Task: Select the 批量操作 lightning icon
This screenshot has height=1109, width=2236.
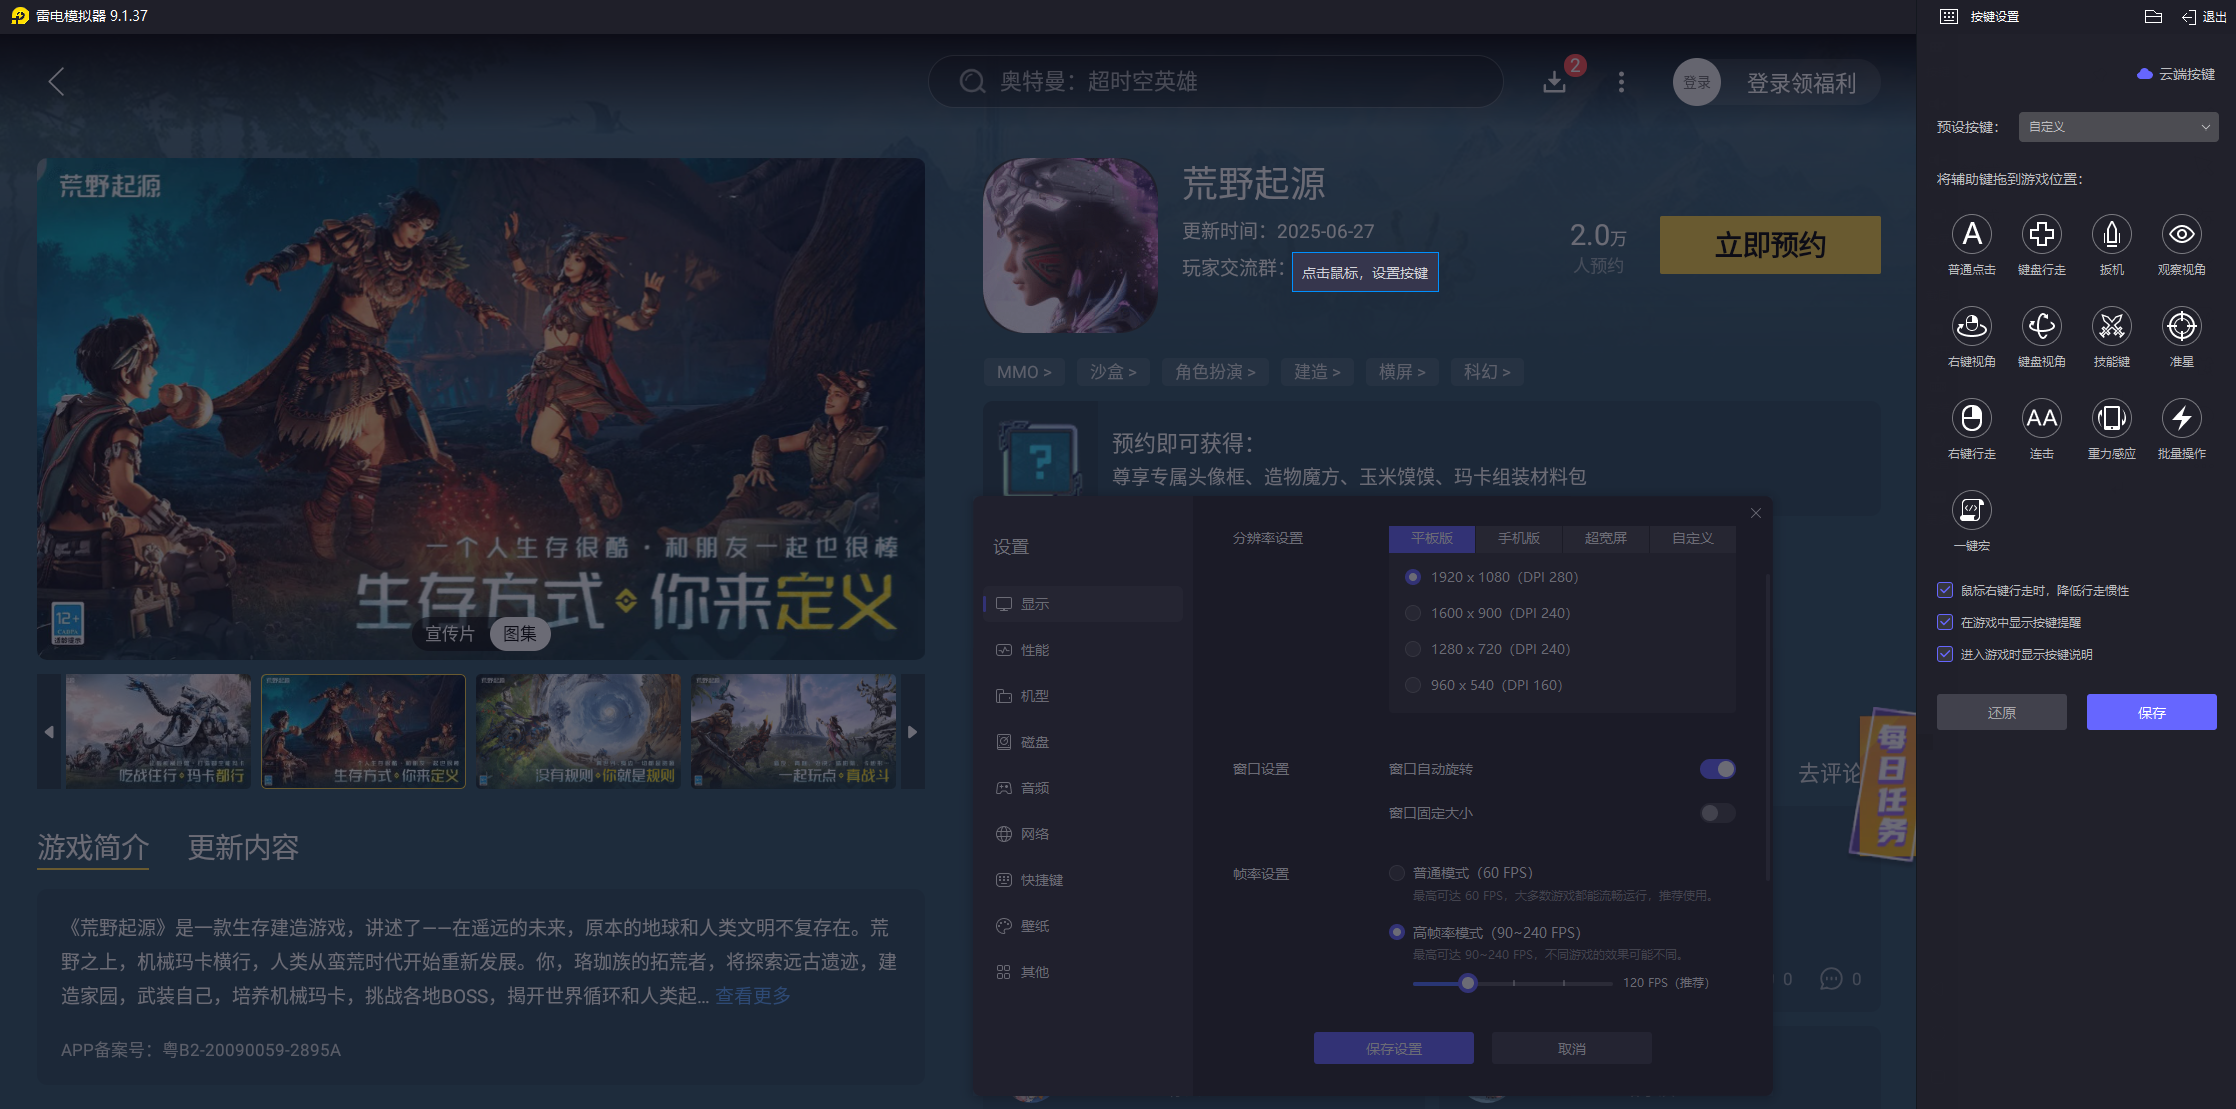Action: pos(2181,418)
